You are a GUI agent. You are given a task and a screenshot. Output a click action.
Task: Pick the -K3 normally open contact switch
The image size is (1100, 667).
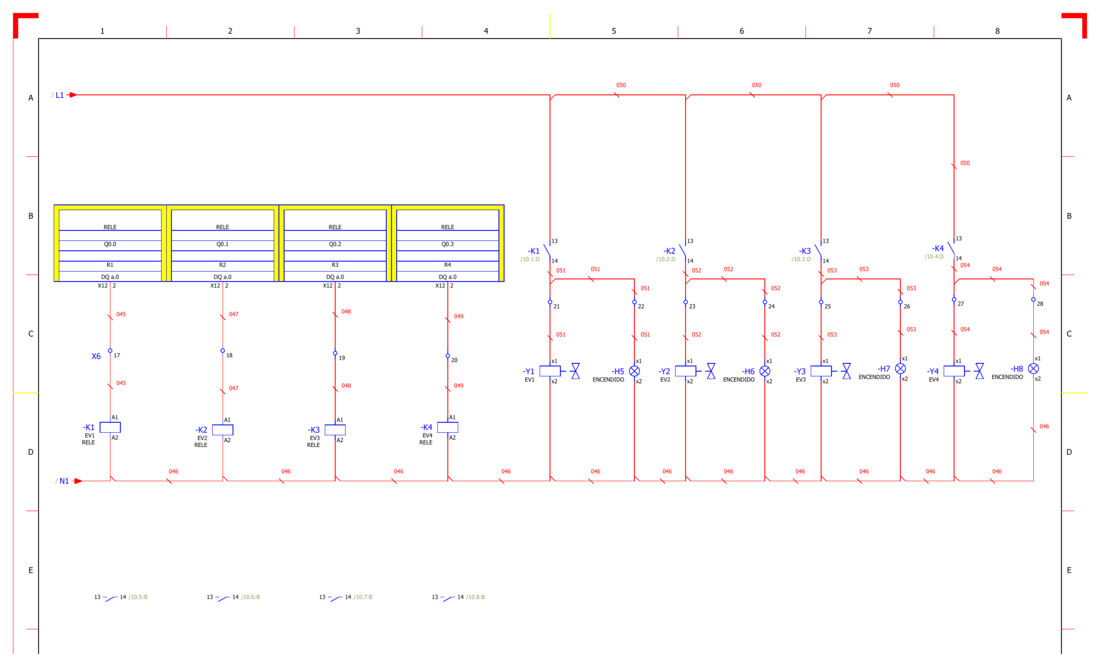819,251
